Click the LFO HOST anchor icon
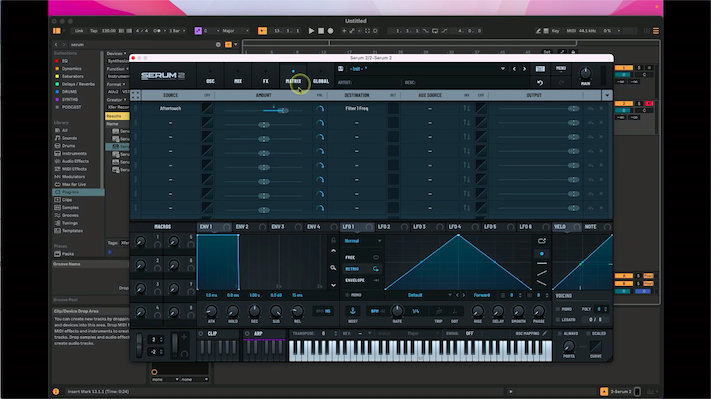This screenshot has width=711, height=399. [352, 311]
